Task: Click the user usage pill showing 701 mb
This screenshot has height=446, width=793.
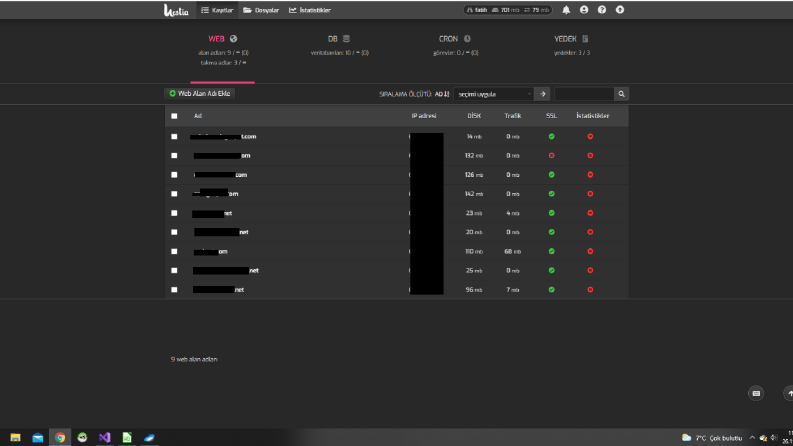Action: 507,10
